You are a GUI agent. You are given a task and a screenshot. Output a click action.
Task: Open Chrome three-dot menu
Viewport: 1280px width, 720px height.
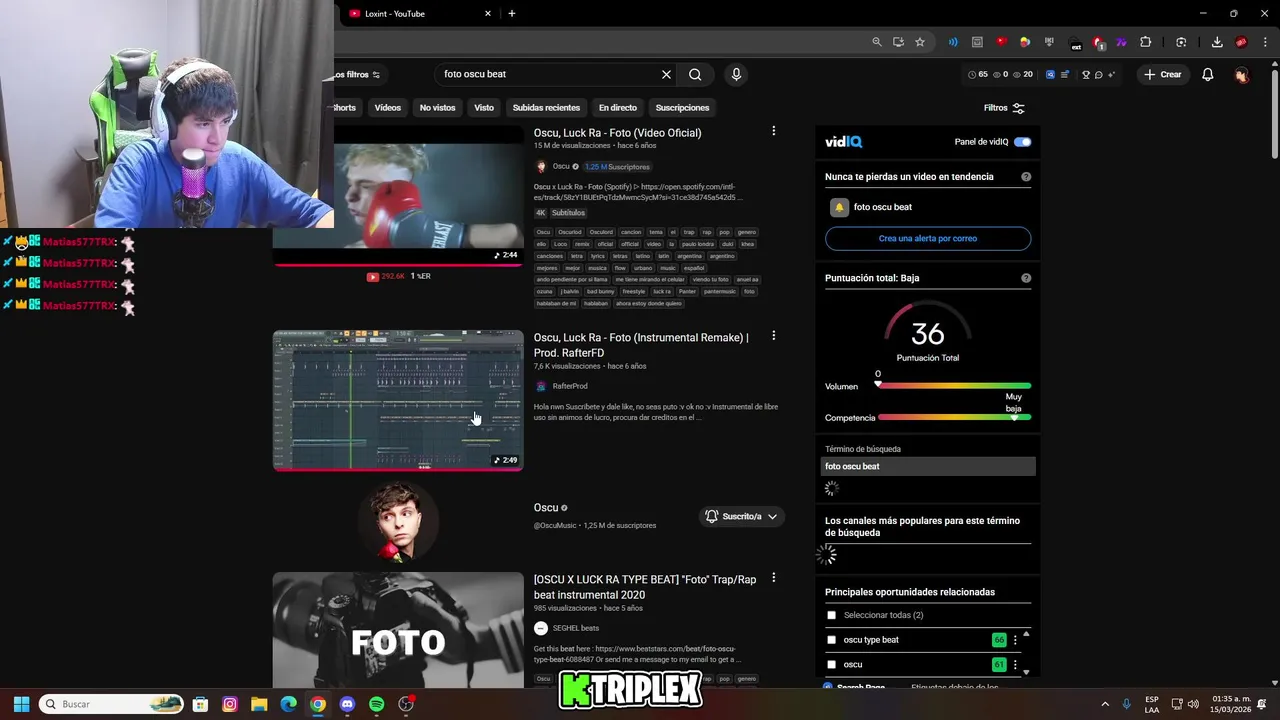[1264, 42]
